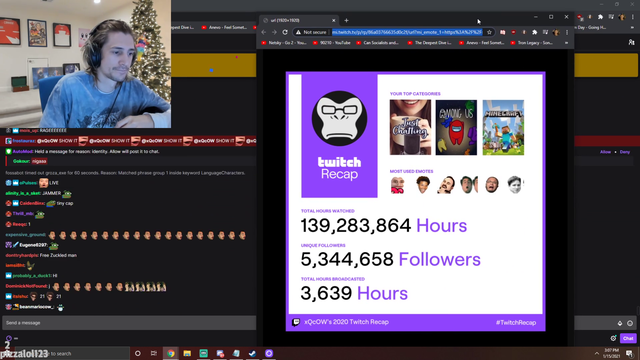This screenshot has height=360, width=640.
Task: Open File Explorer from the taskbar
Action: (187, 353)
